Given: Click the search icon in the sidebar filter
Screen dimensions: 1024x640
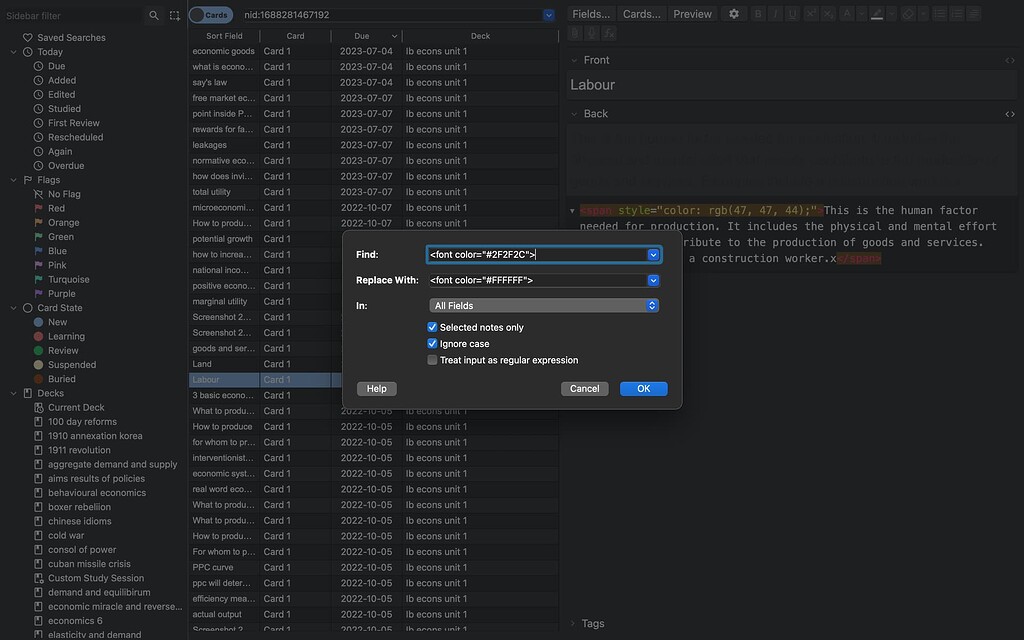Looking at the screenshot, I should tap(153, 14).
